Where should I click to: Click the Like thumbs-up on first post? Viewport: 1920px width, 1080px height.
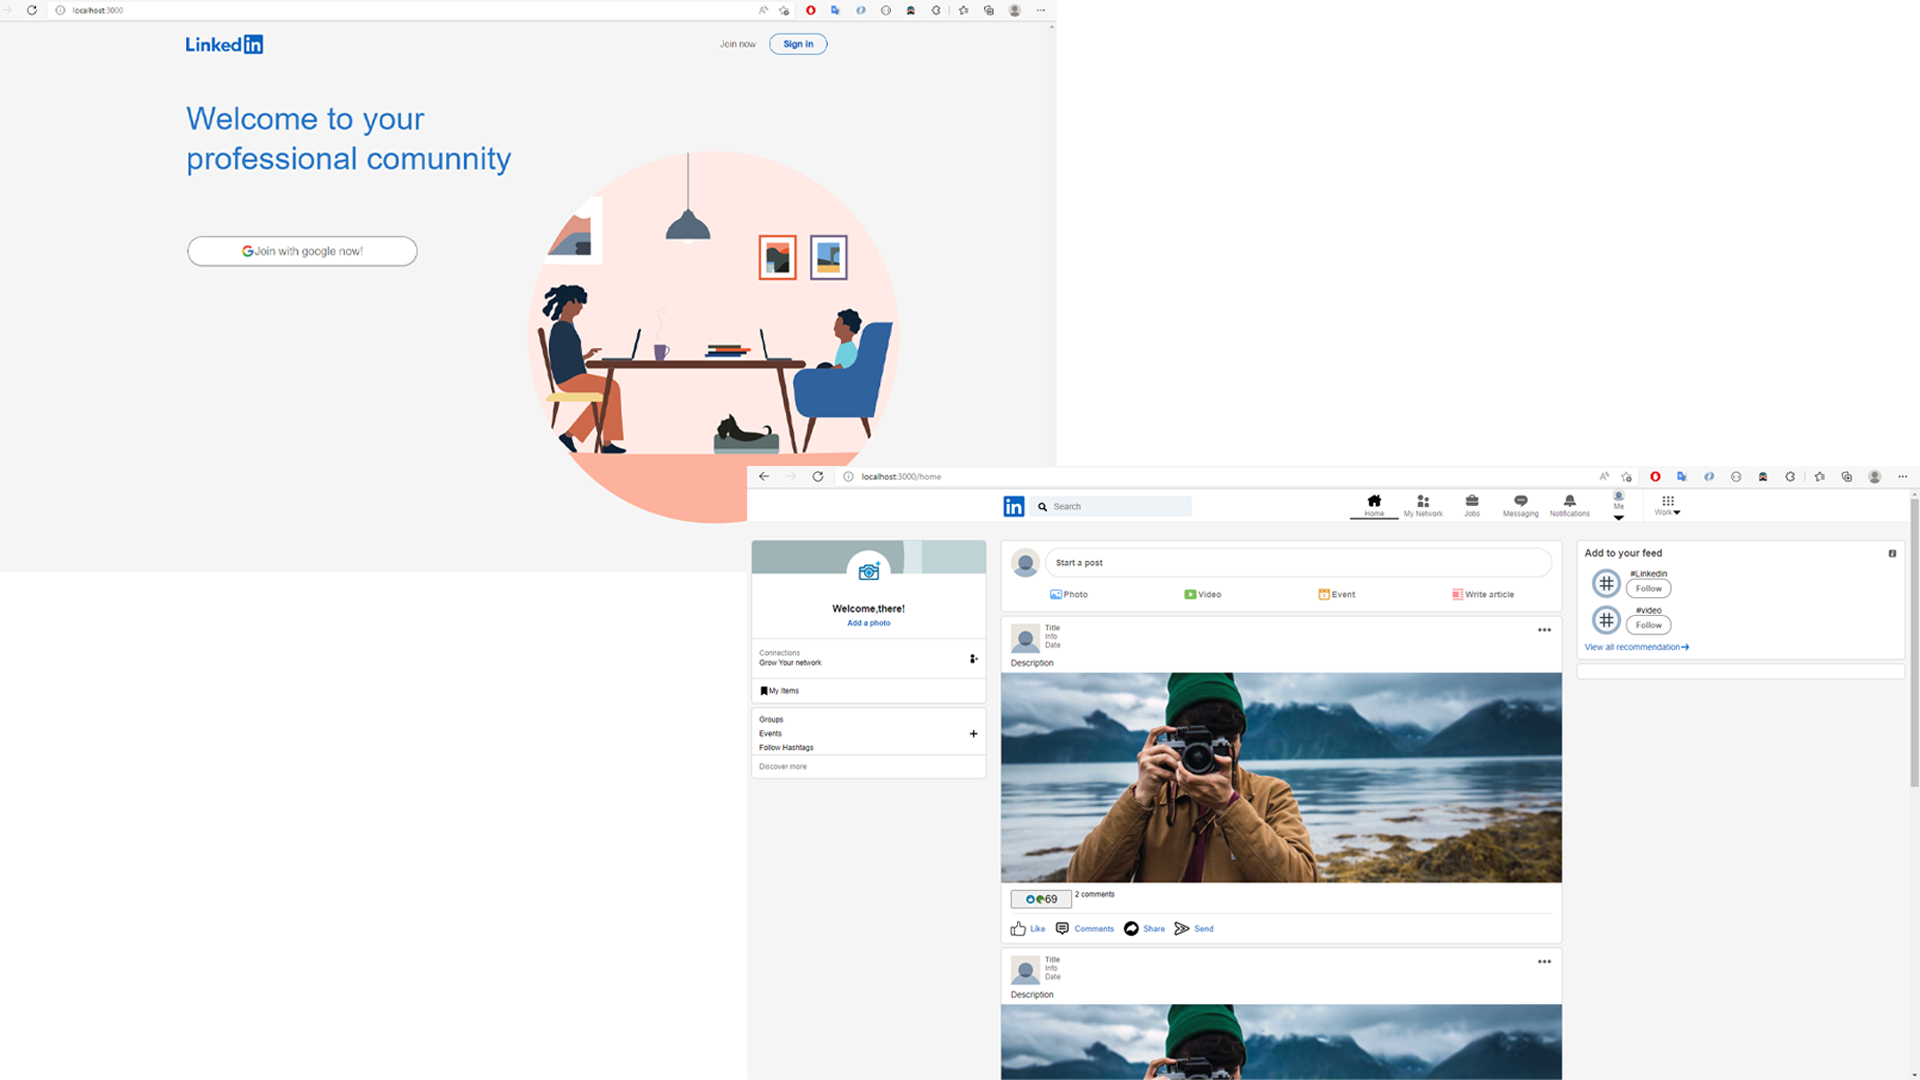tap(1018, 929)
